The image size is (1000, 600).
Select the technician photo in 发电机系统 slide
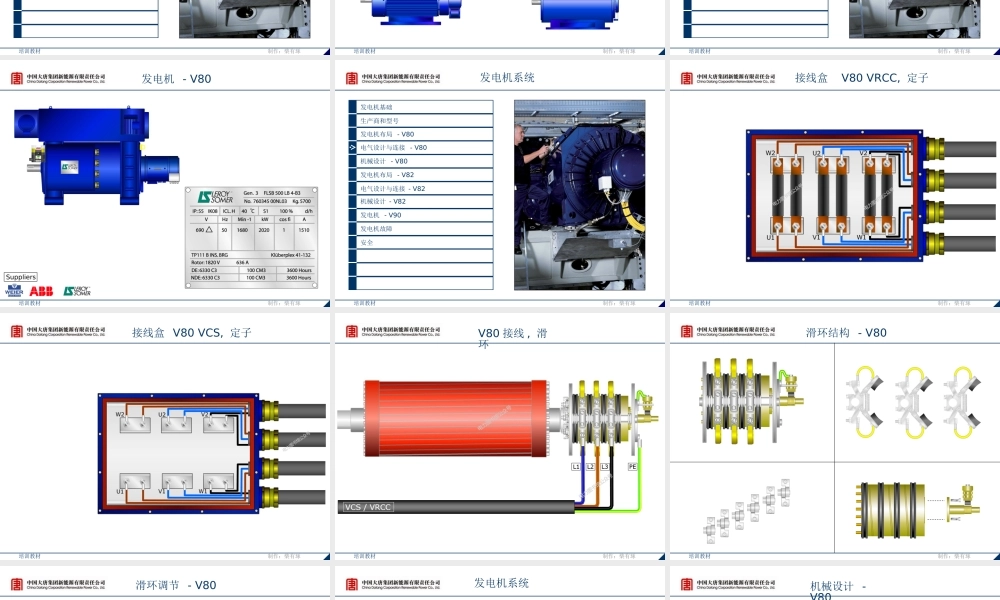[579, 194]
